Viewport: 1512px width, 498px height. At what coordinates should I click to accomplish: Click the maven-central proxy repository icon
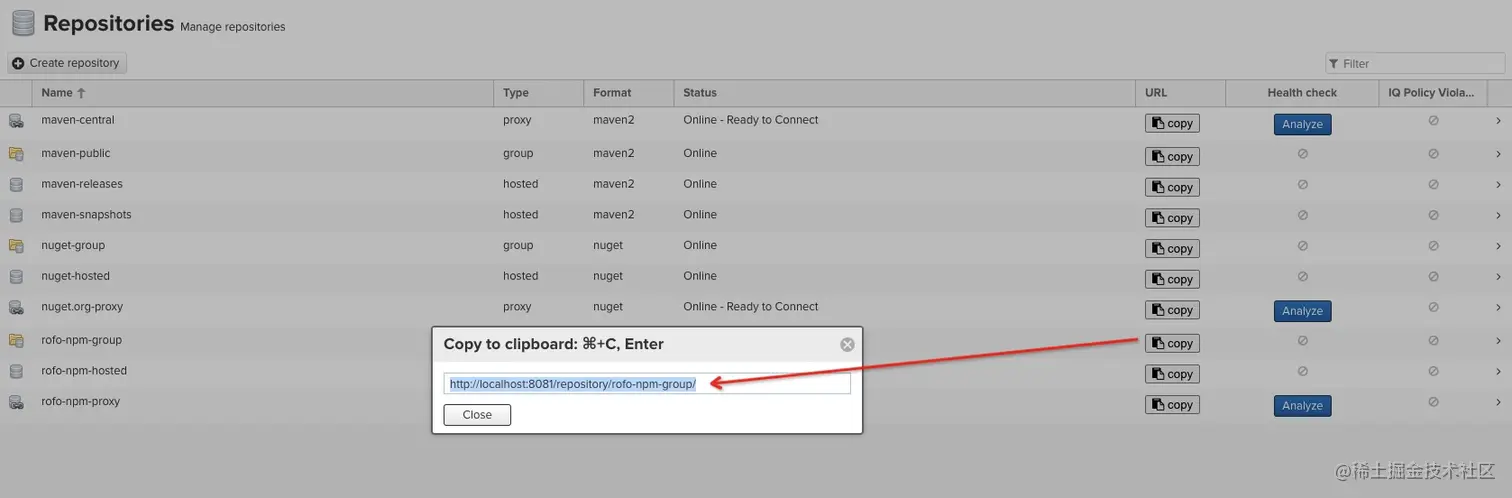[16, 121]
